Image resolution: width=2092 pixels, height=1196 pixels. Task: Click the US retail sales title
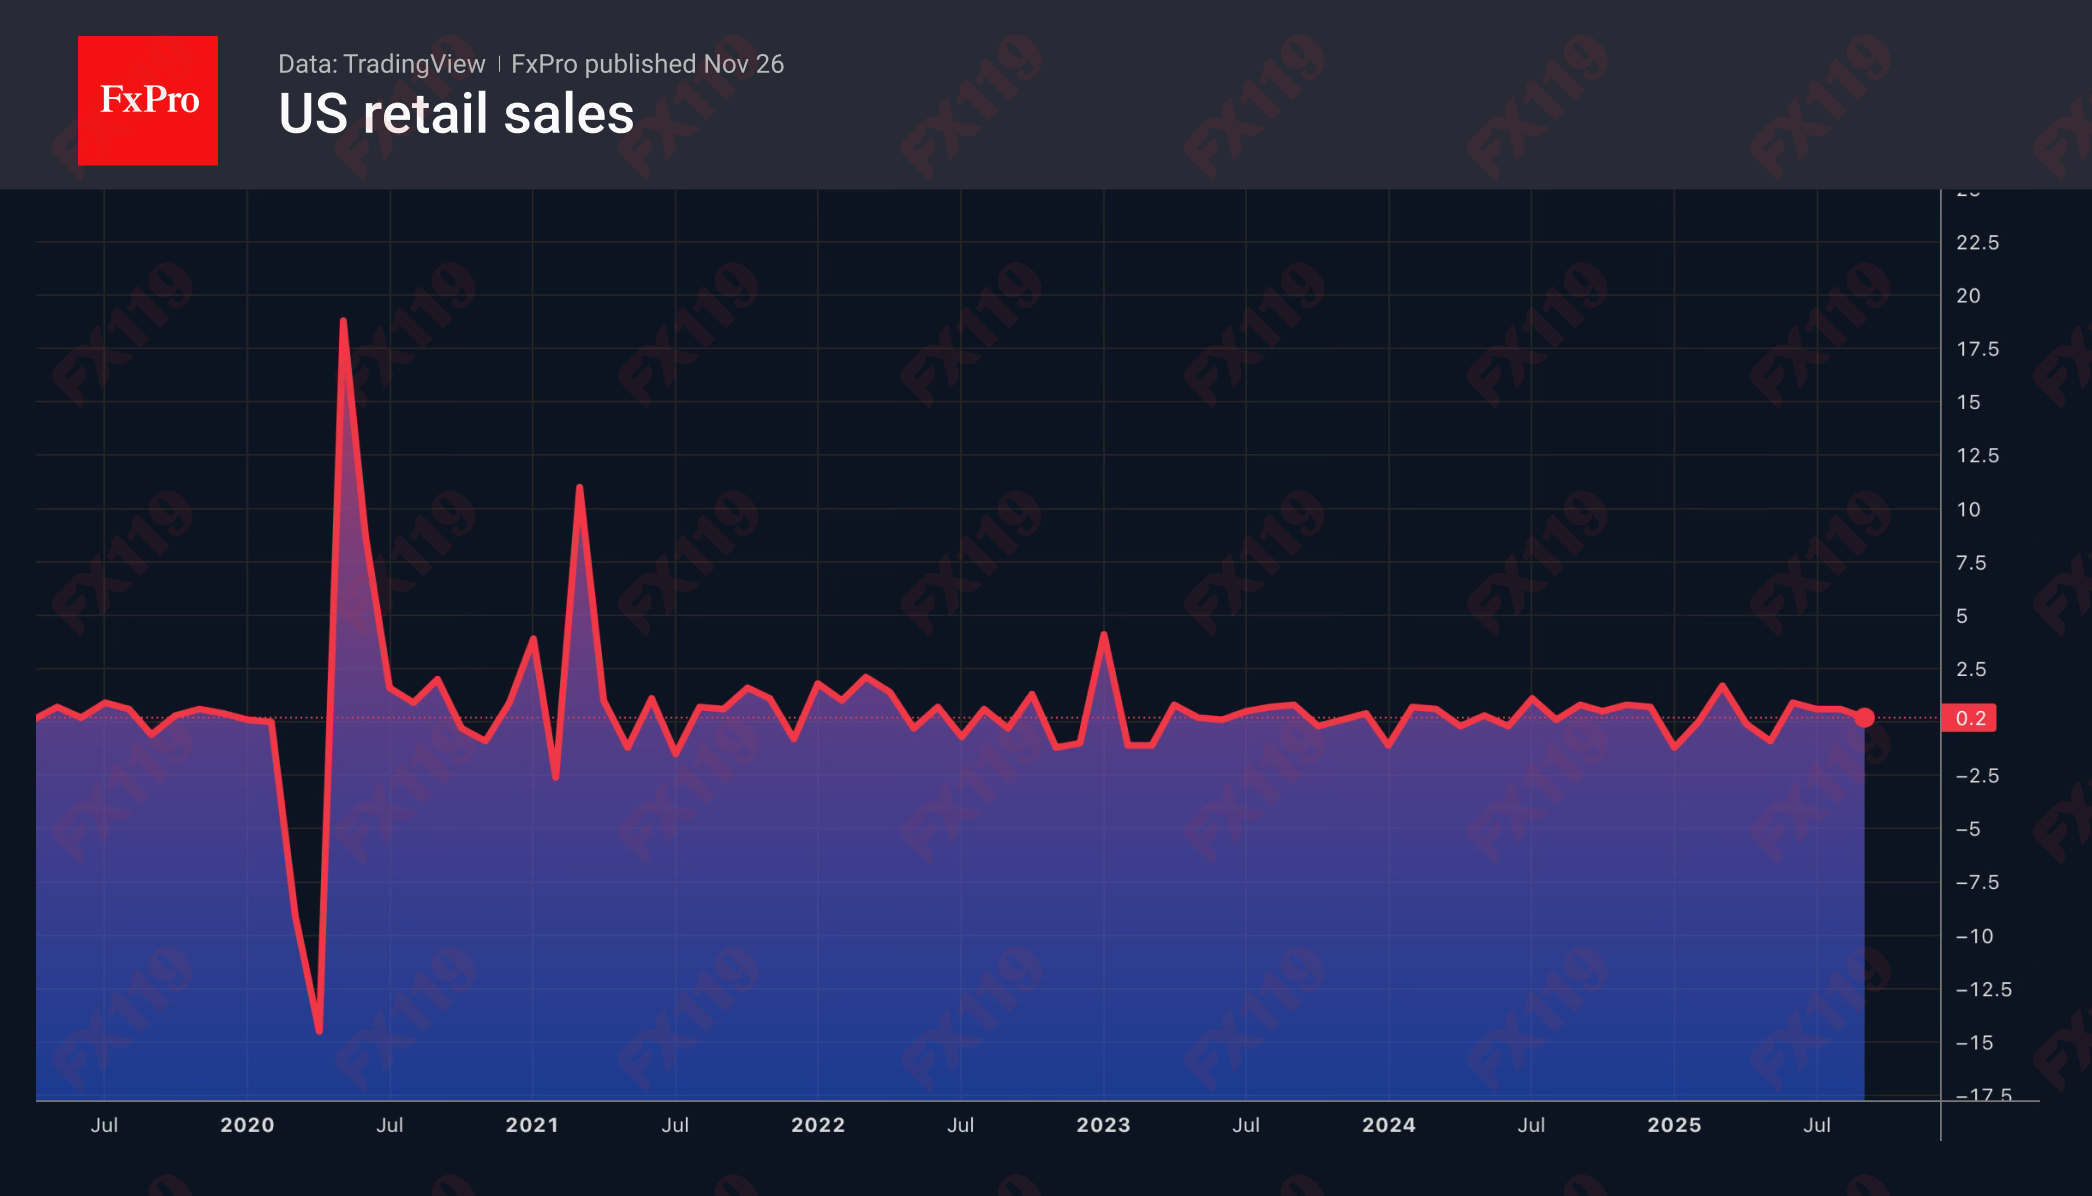[456, 115]
